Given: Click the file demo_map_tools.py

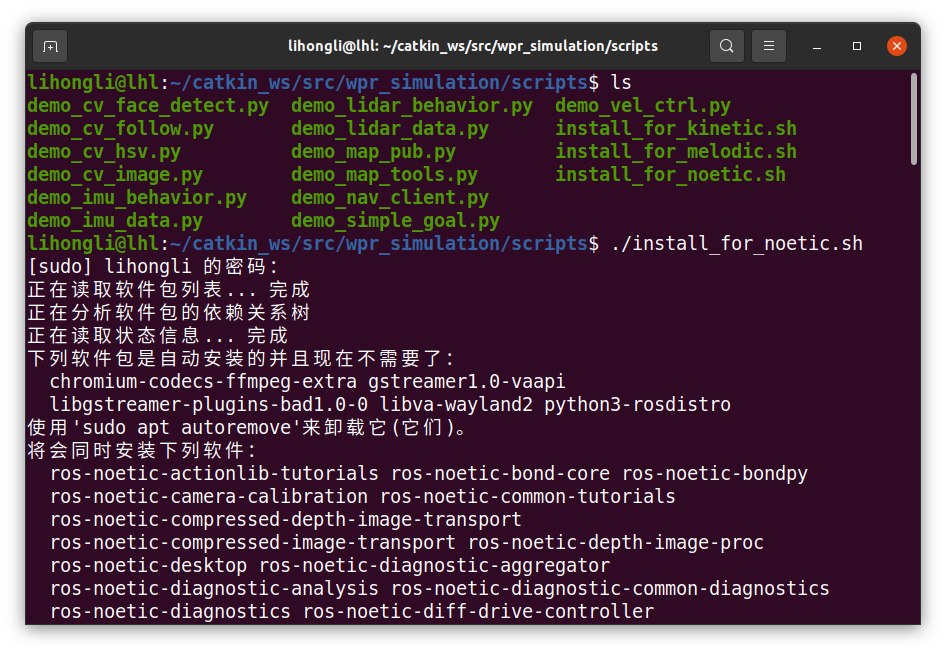Looking at the screenshot, I should pos(384,174).
